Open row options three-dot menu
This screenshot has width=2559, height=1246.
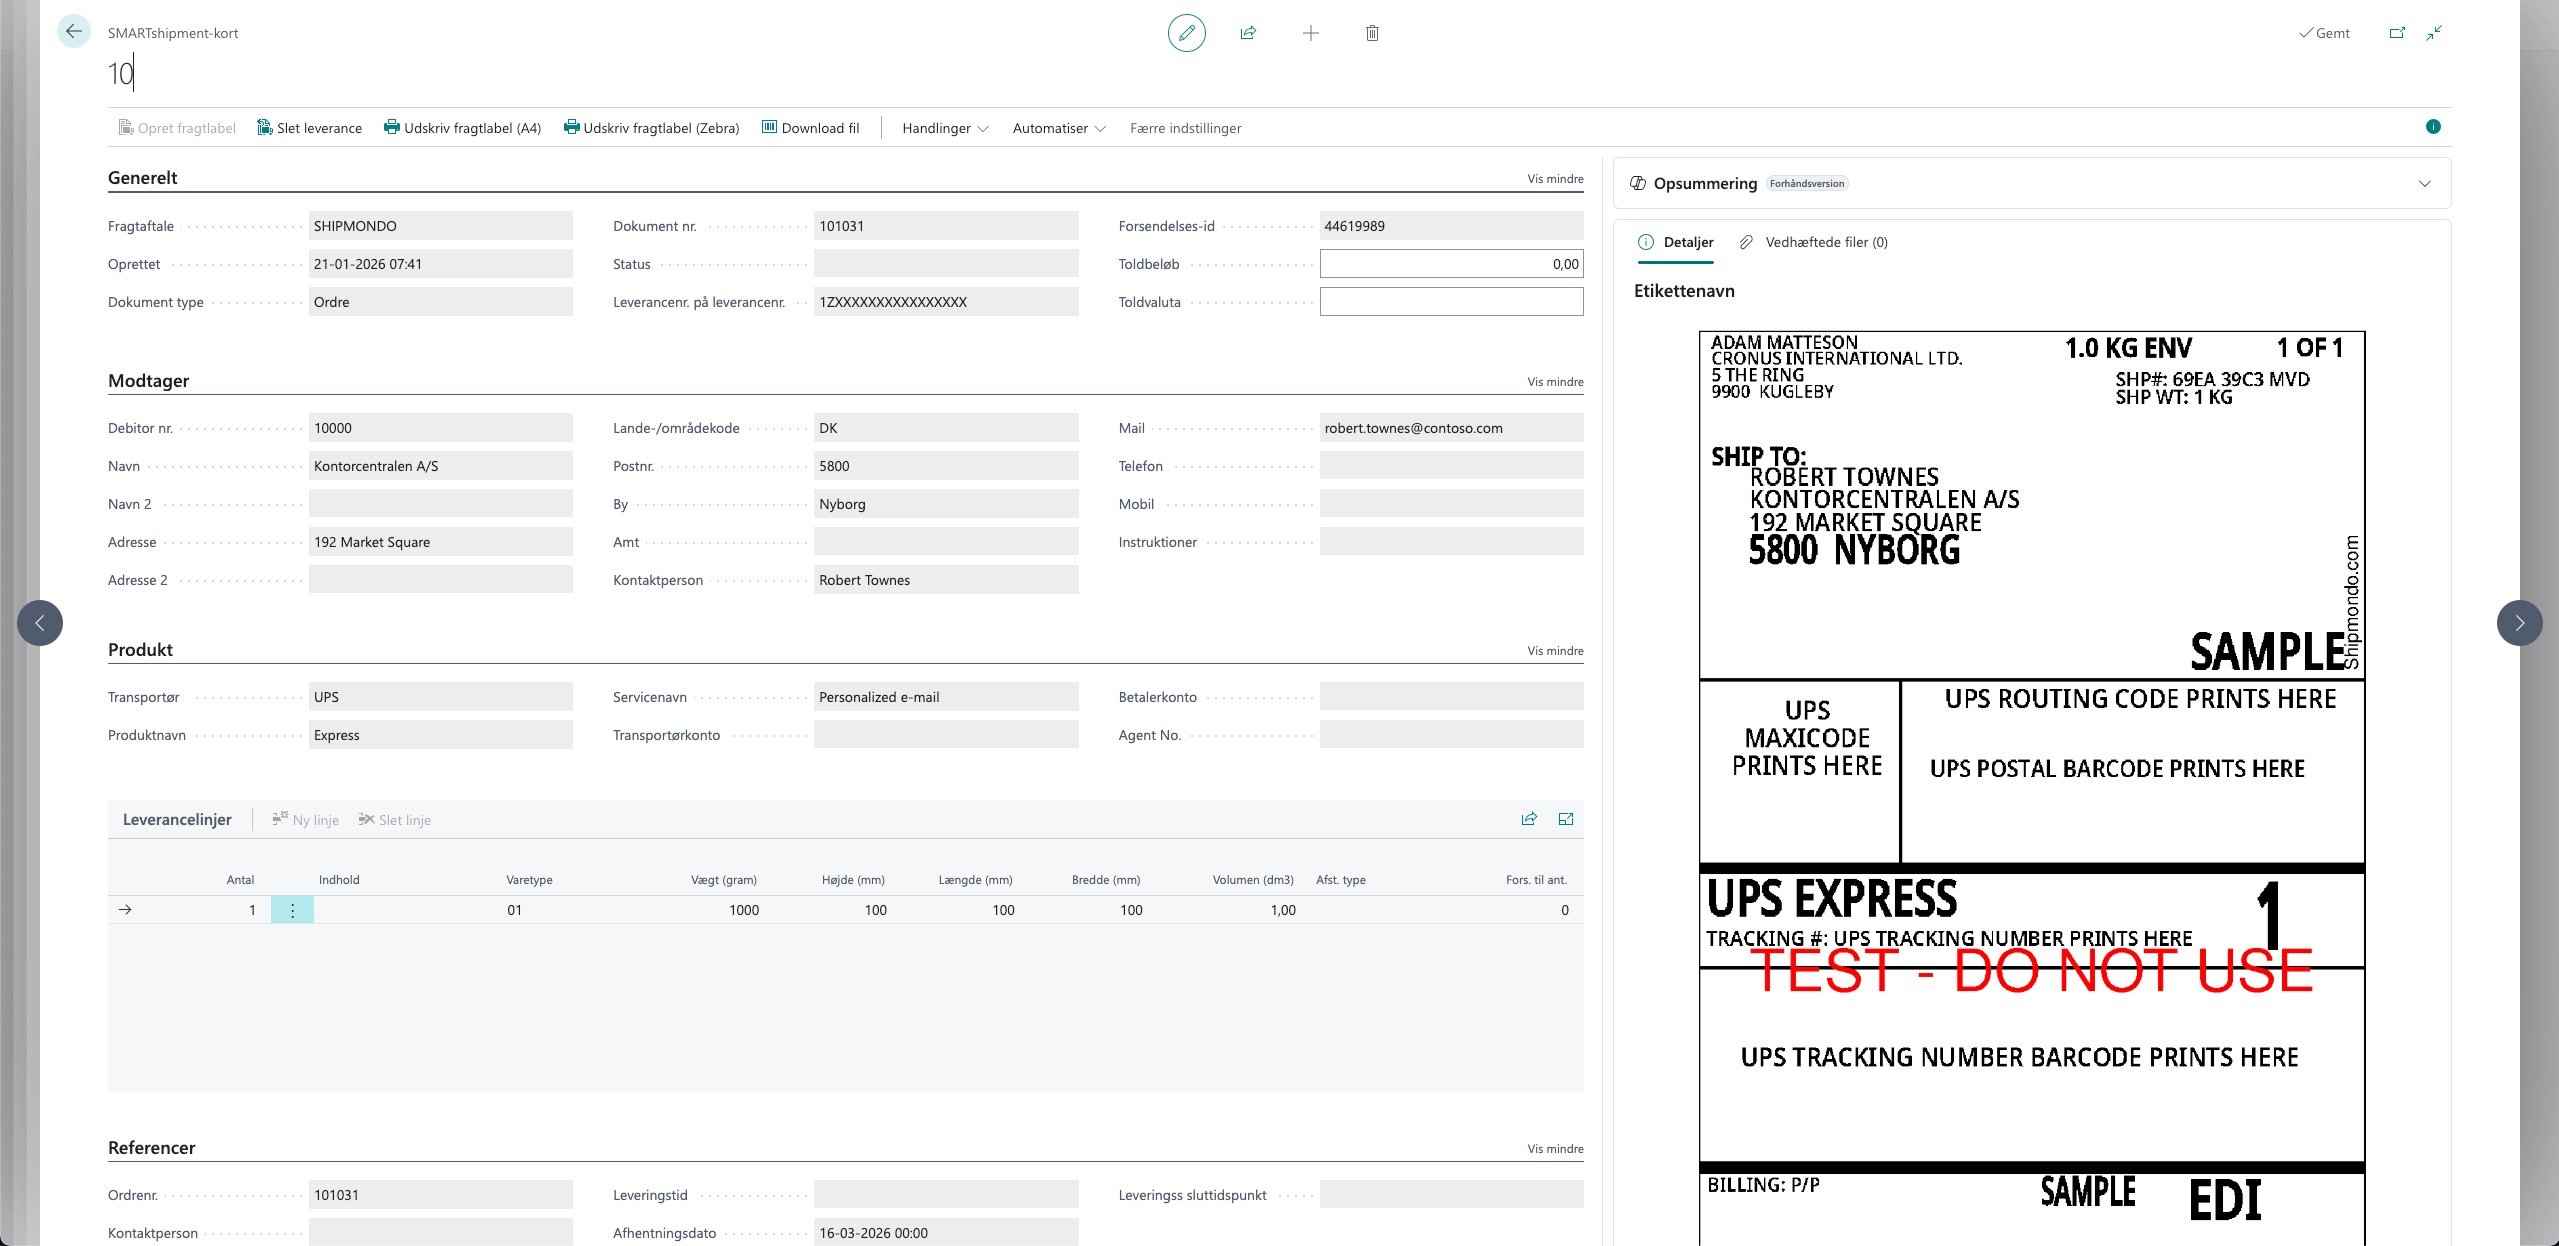(292, 910)
